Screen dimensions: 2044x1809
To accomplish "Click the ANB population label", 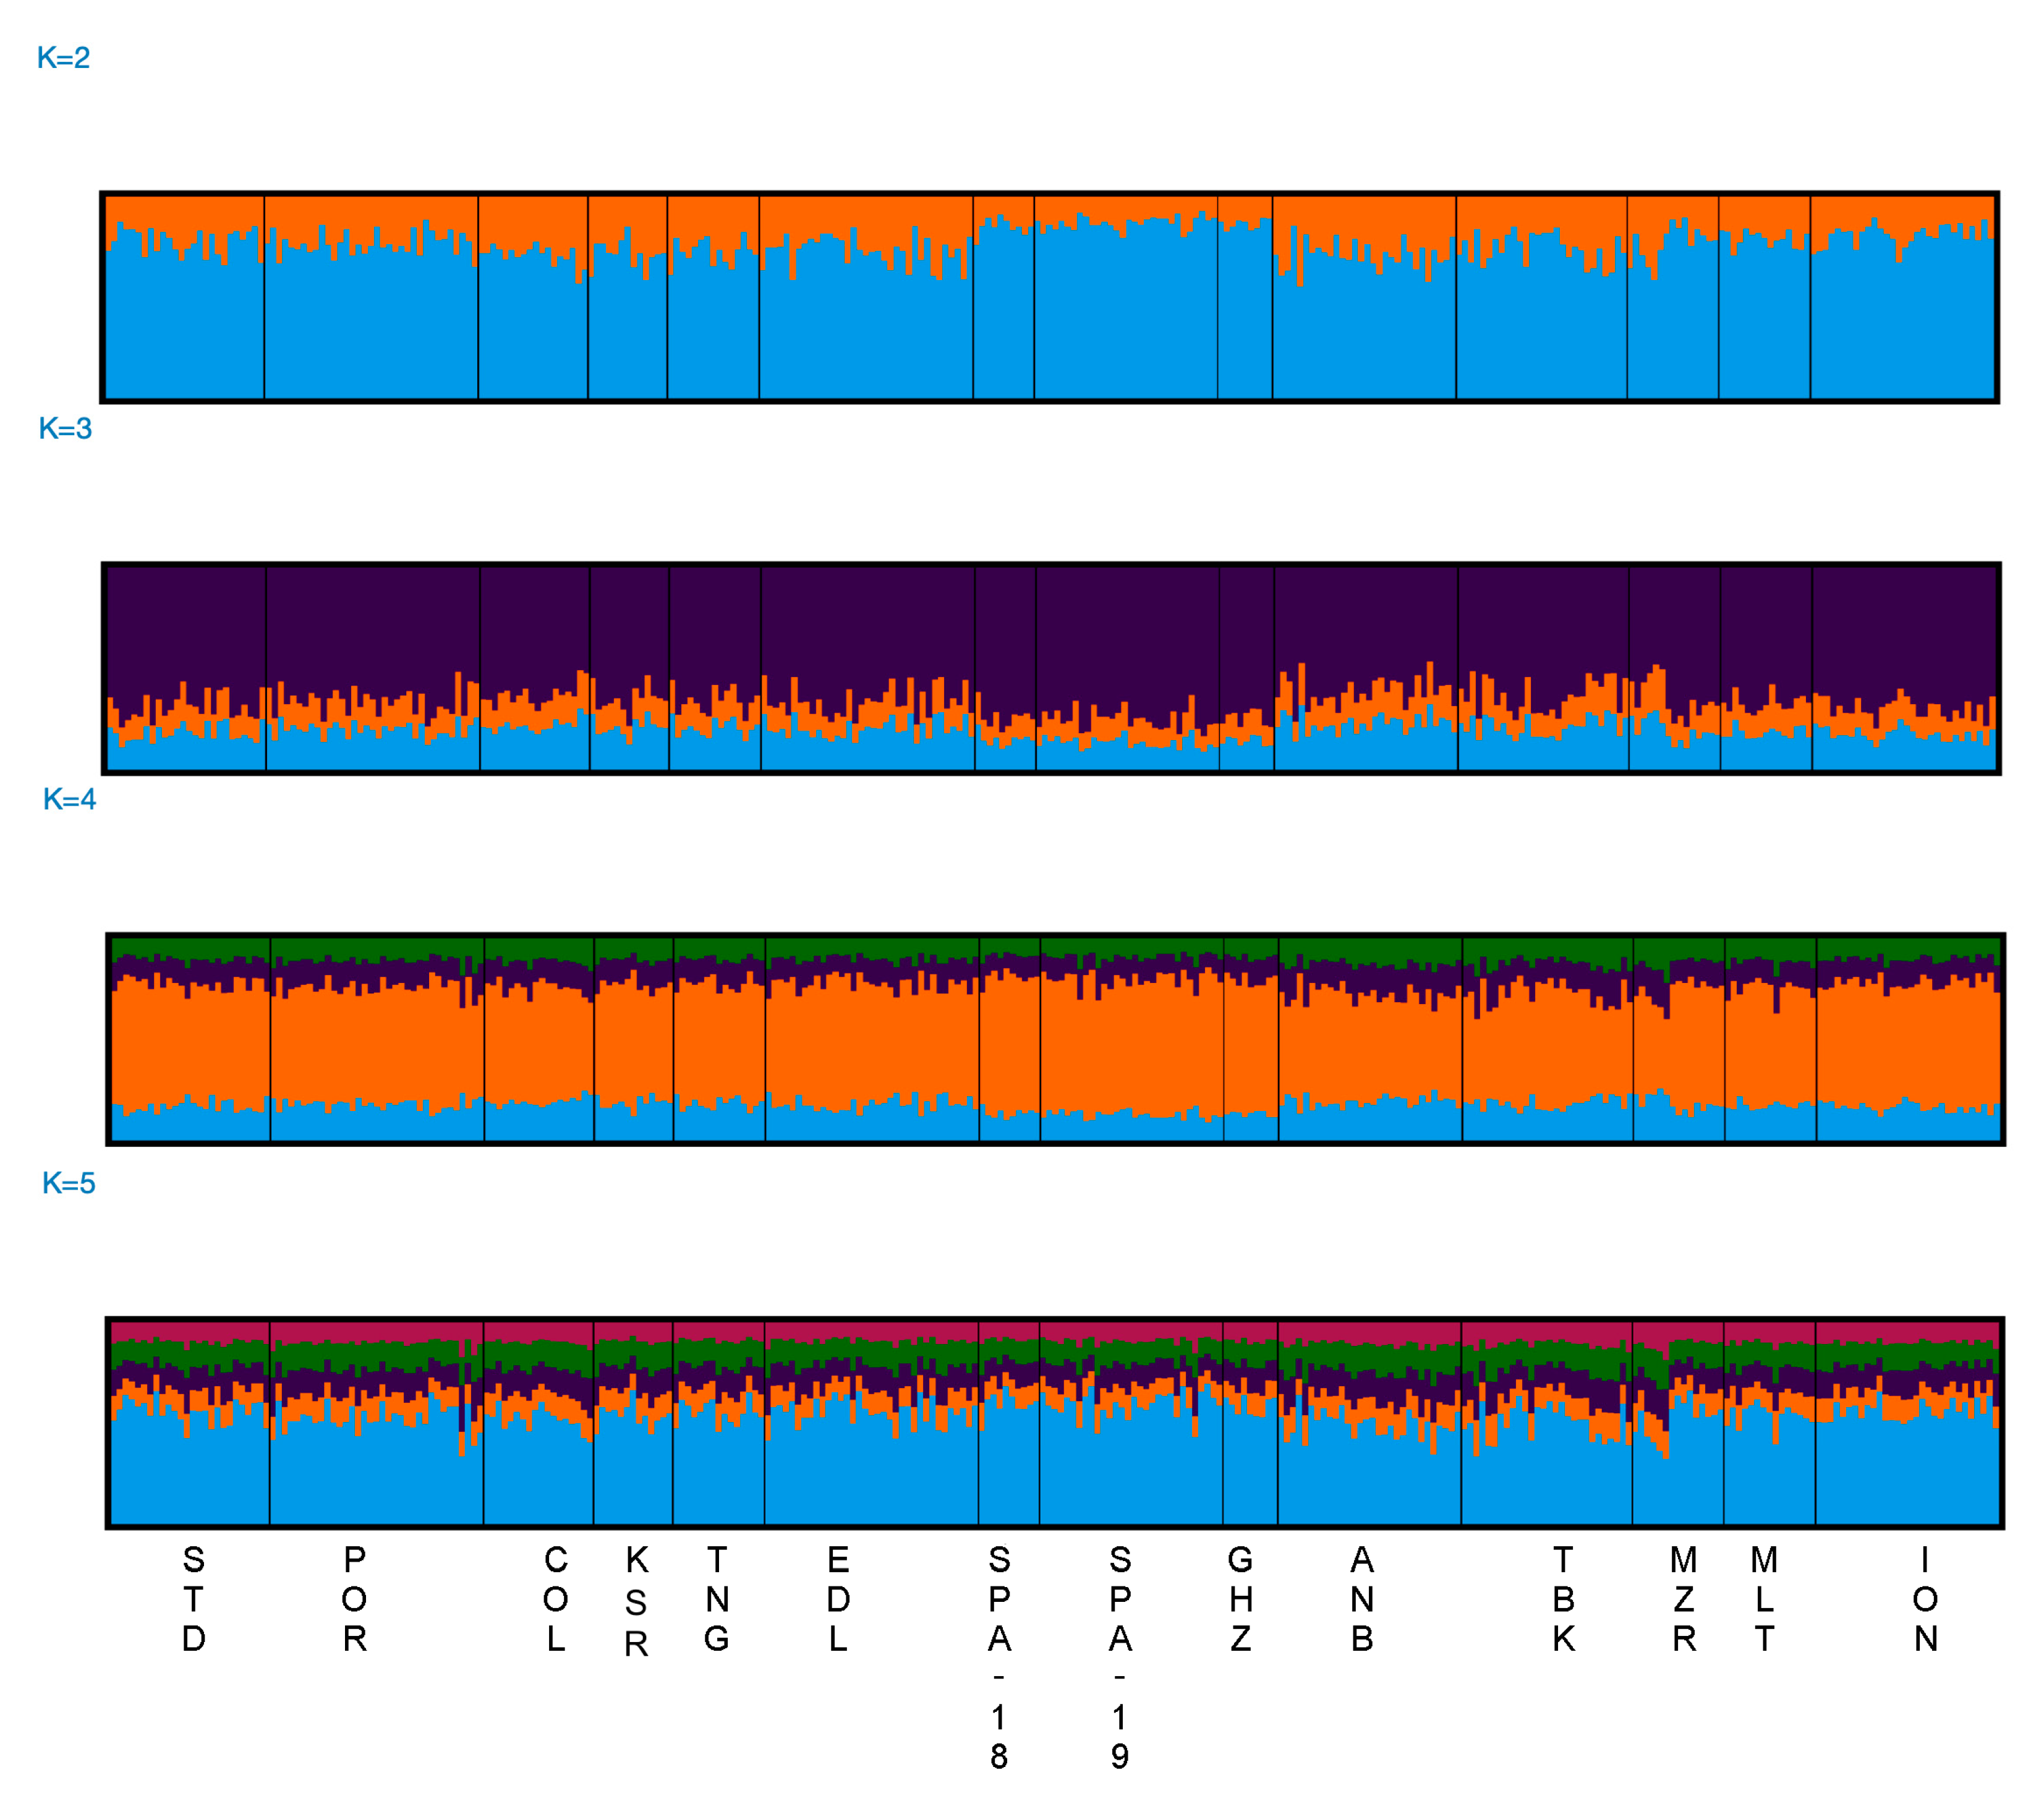I will pos(1361,1600).
